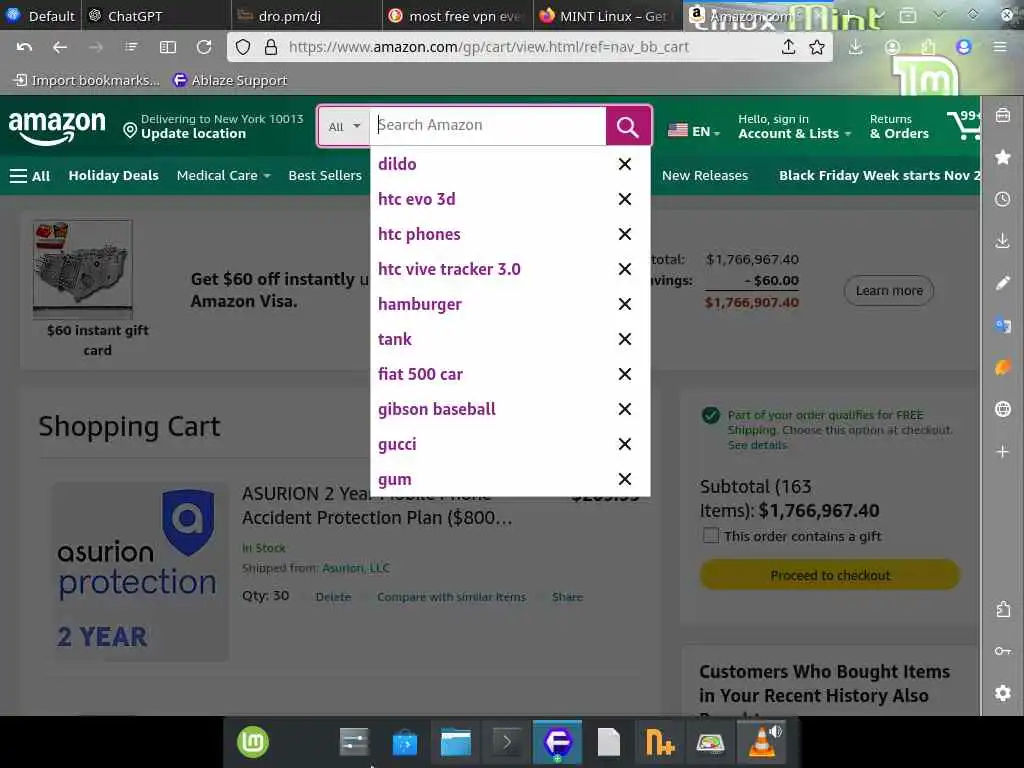Image resolution: width=1024 pixels, height=768 pixels.
Task: Click Update location link
Action: [x=193, y=134]
